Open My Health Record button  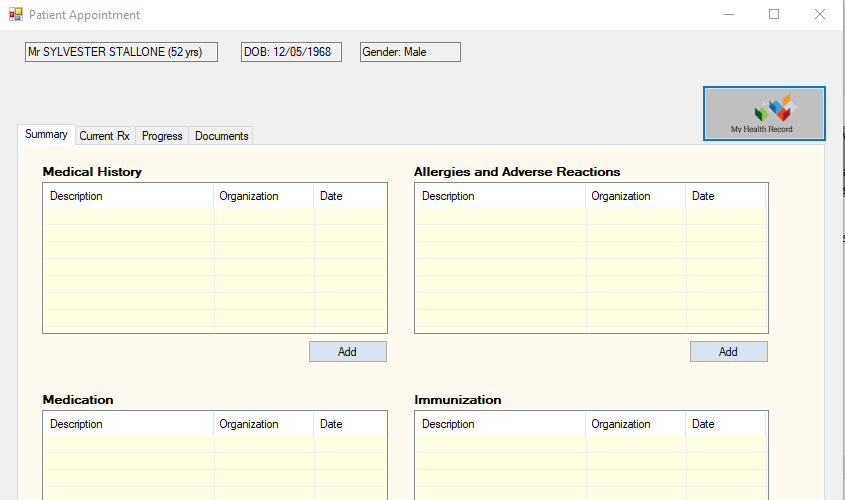[764, 113]
